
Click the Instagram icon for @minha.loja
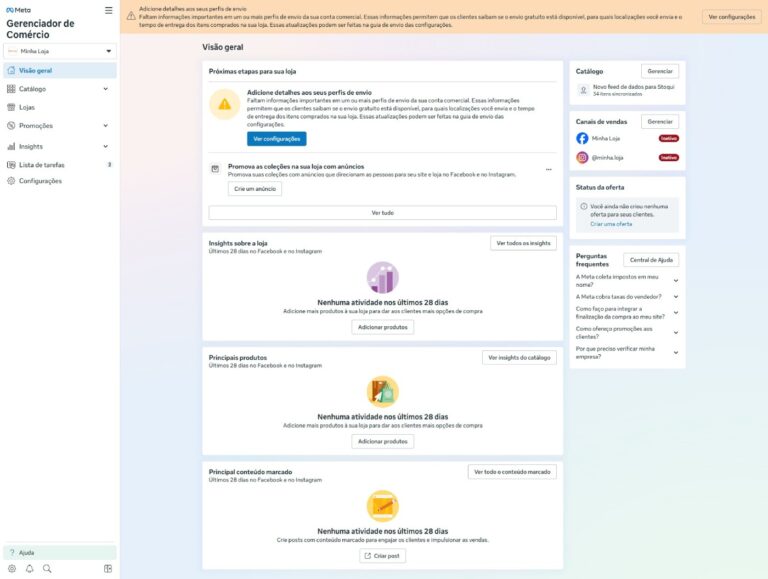pyautogui.click(x=582, y=157)
